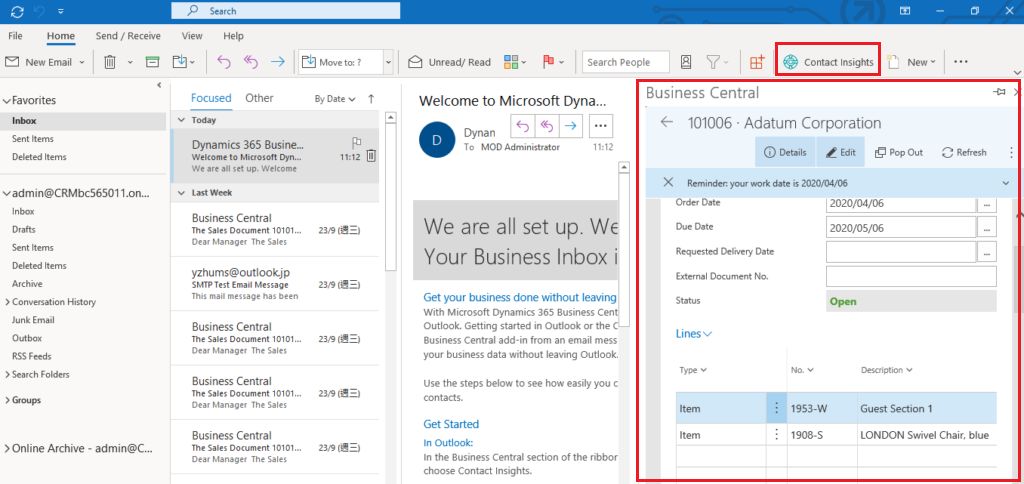
Task: Click the Filter Email funnel icon
Action: pos(713,62)
